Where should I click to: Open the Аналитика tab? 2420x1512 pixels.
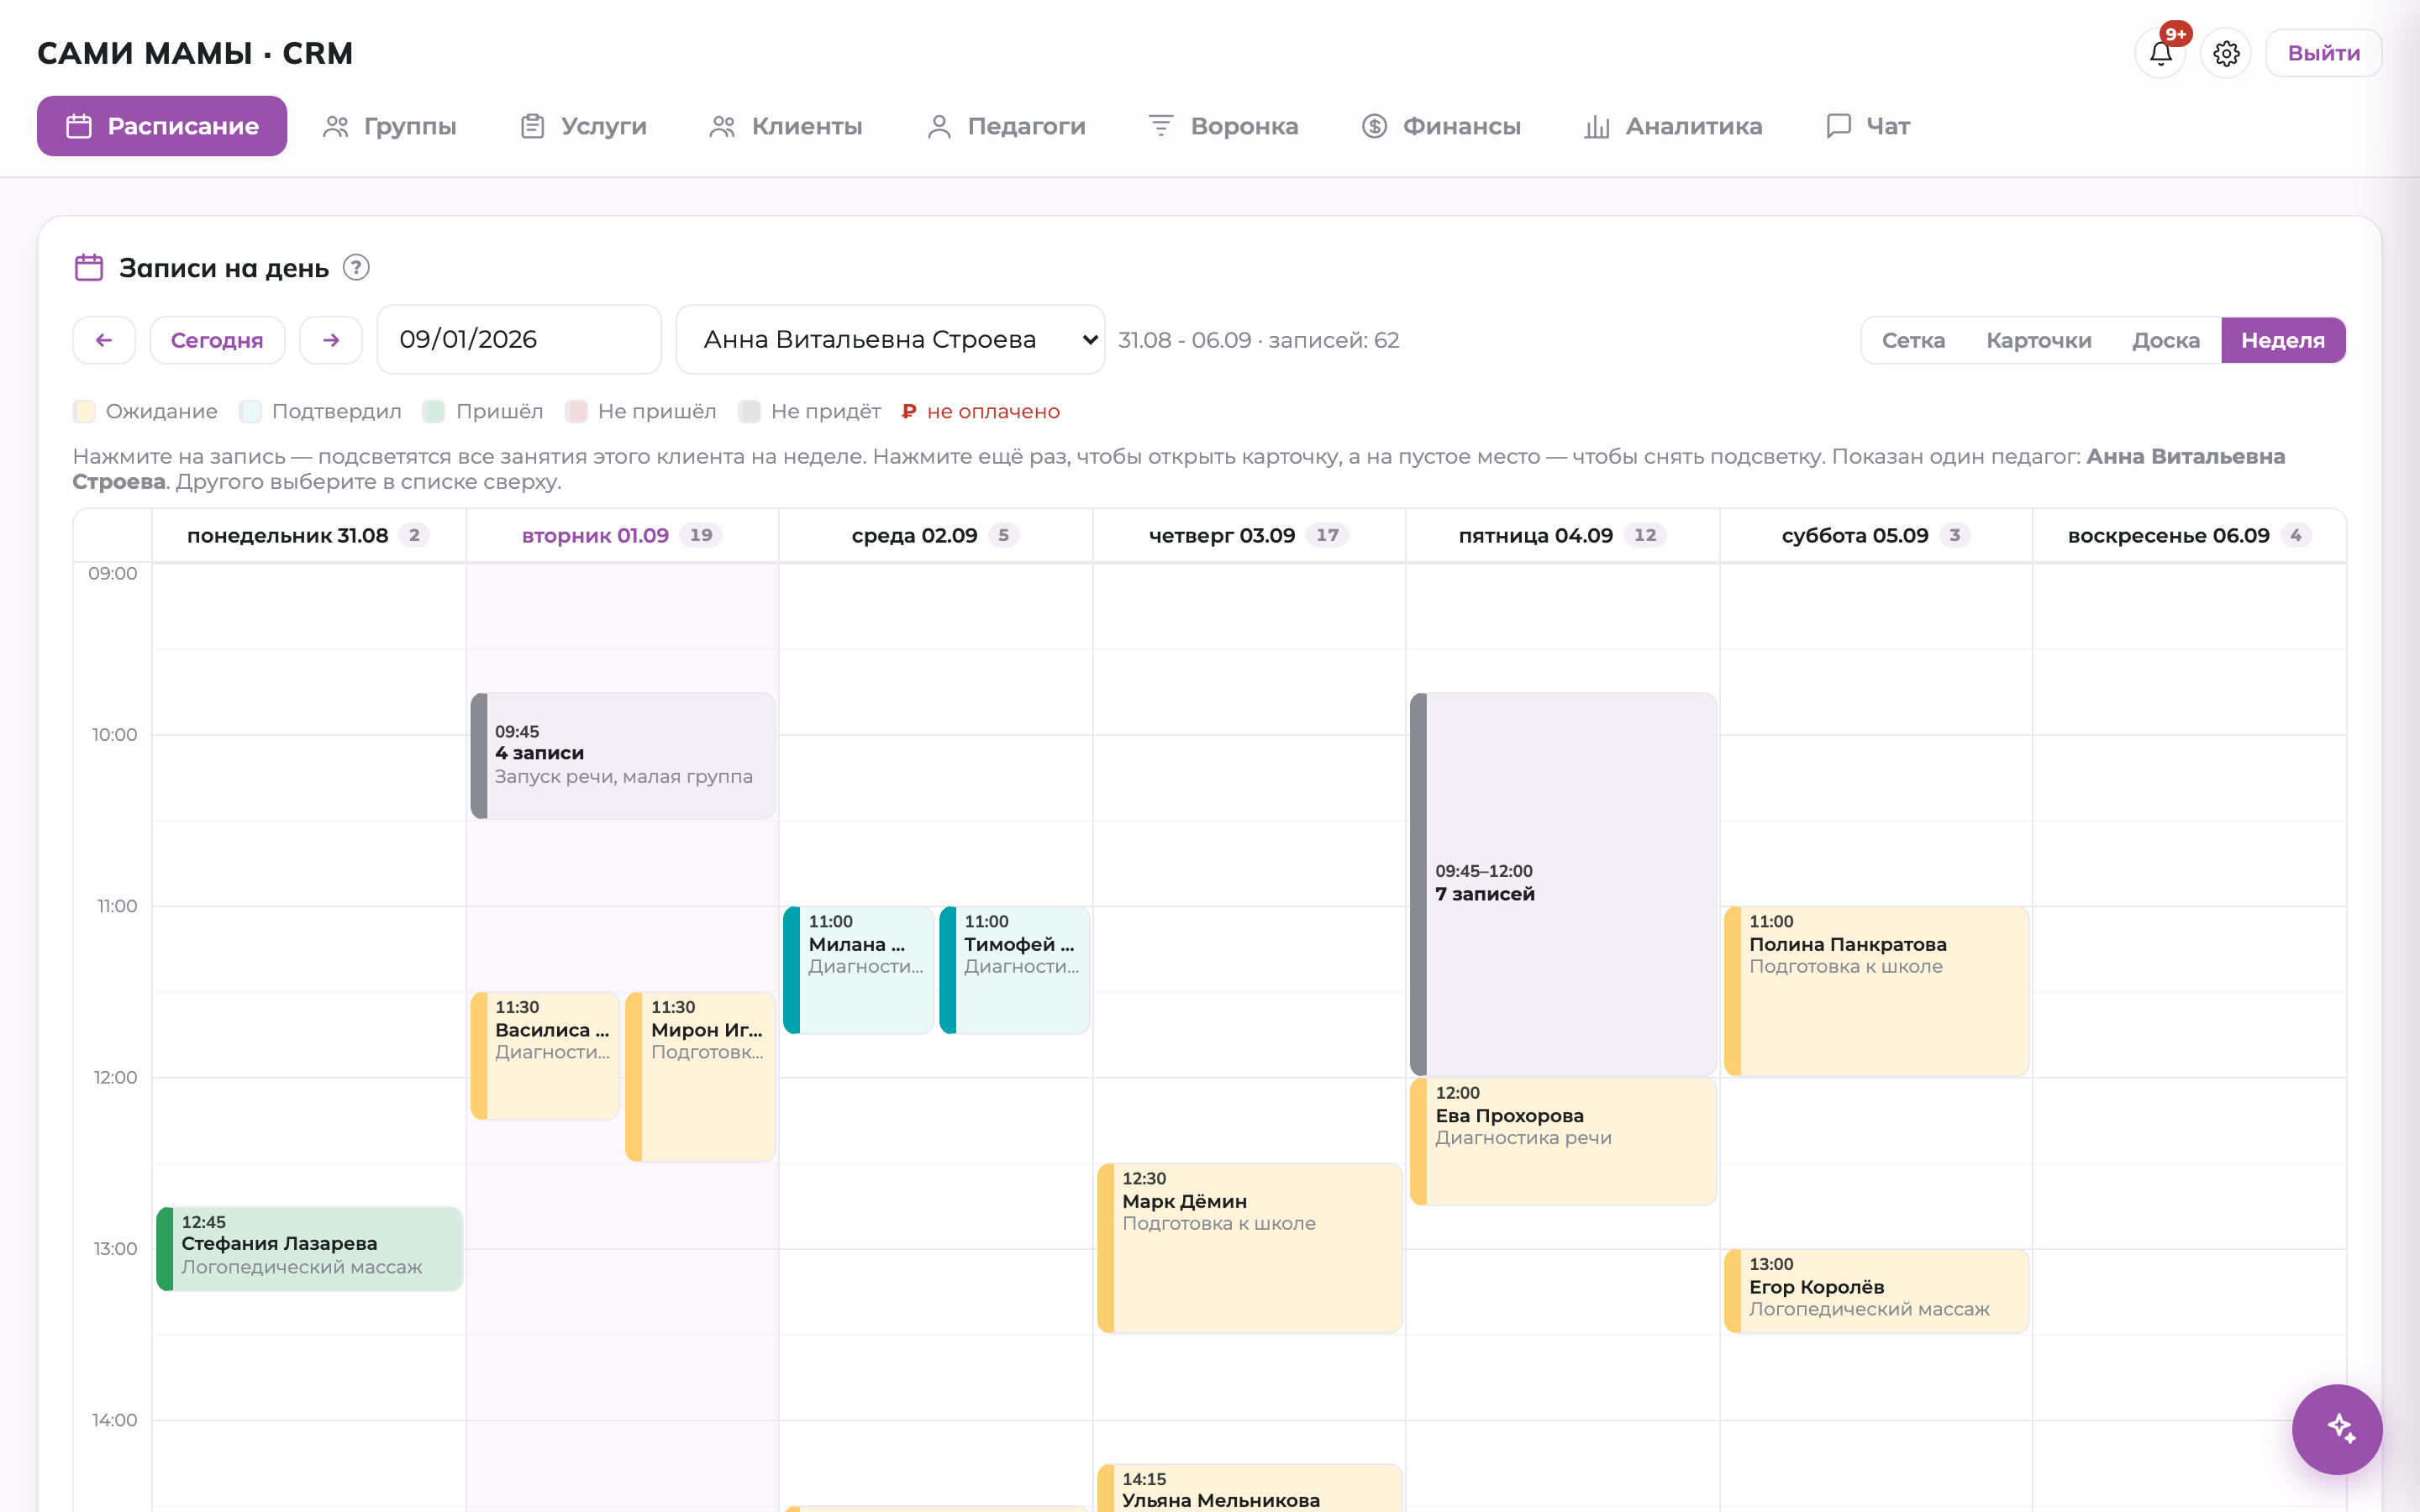pyautogui.click(x=1673, y=126)
